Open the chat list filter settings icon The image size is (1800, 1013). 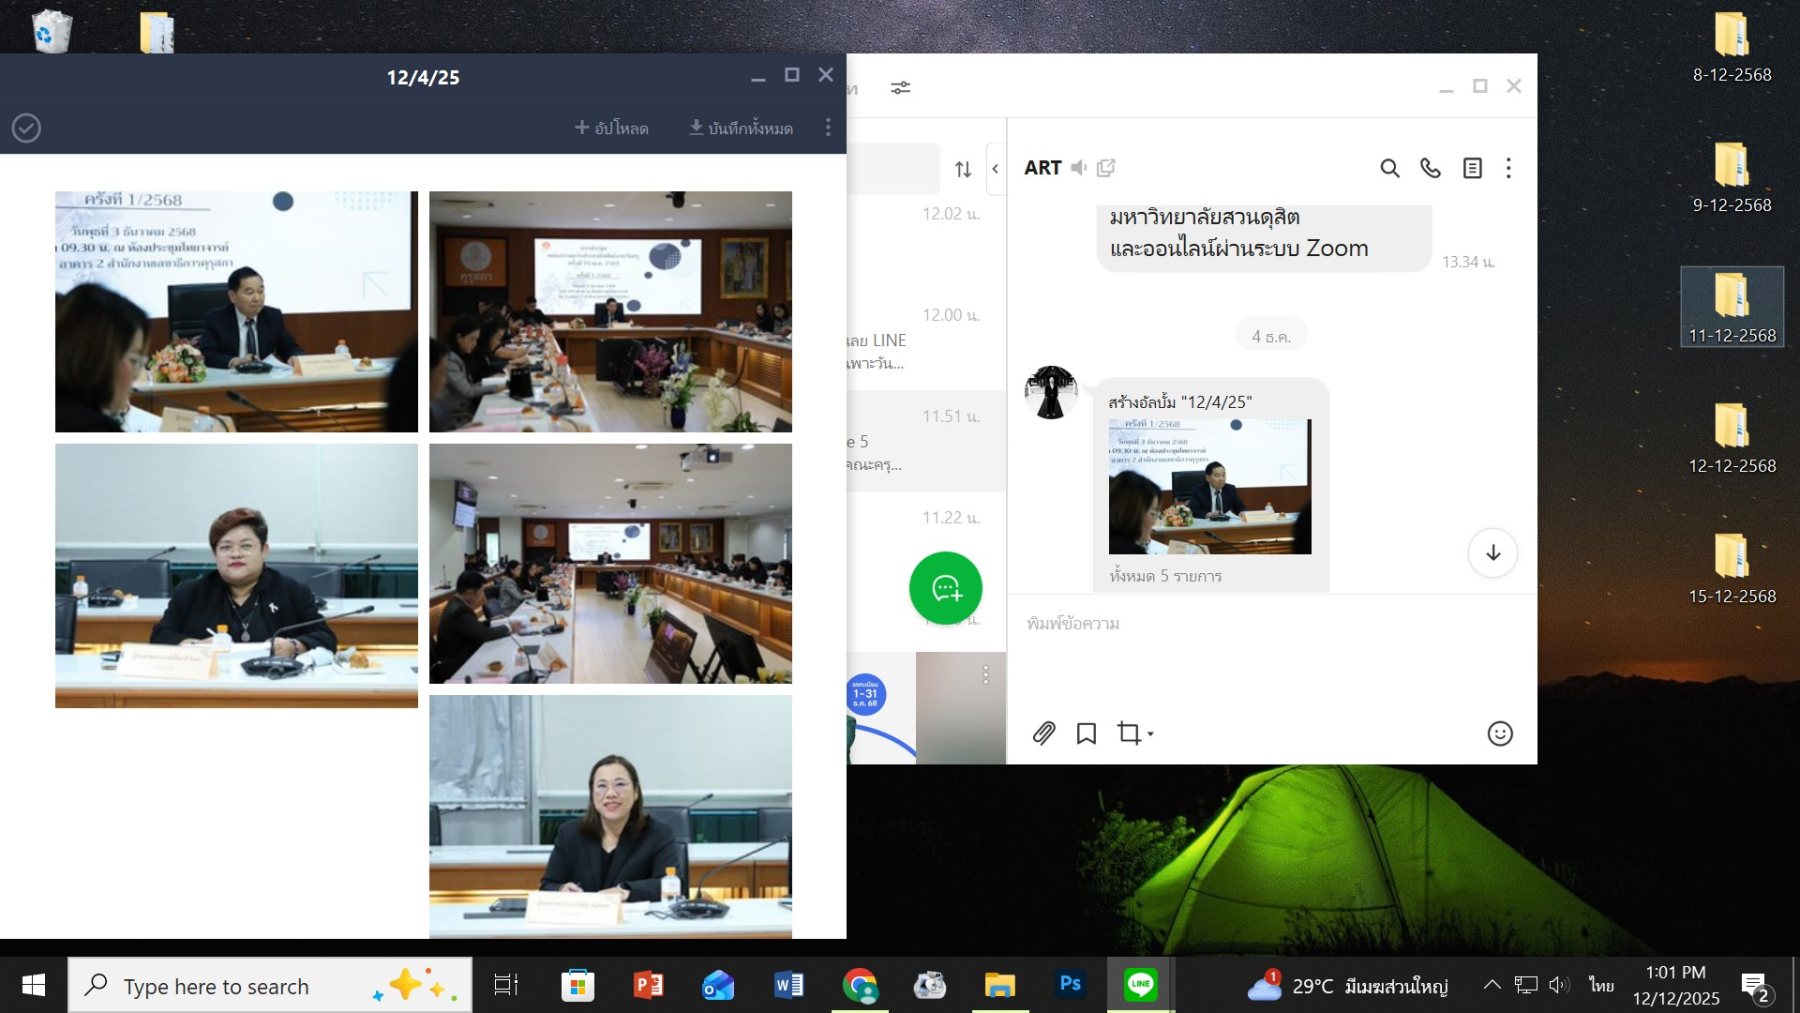click(x=900, y=88)
